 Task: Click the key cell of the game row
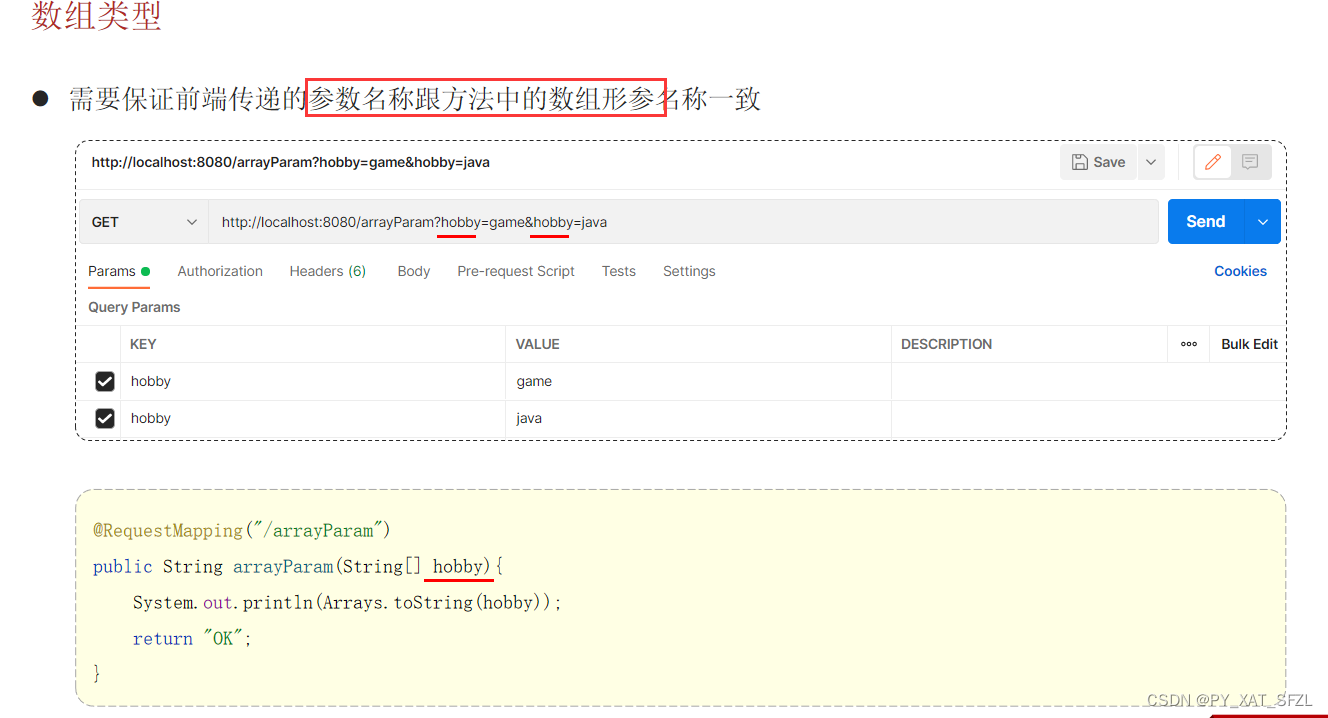[313, 381]
